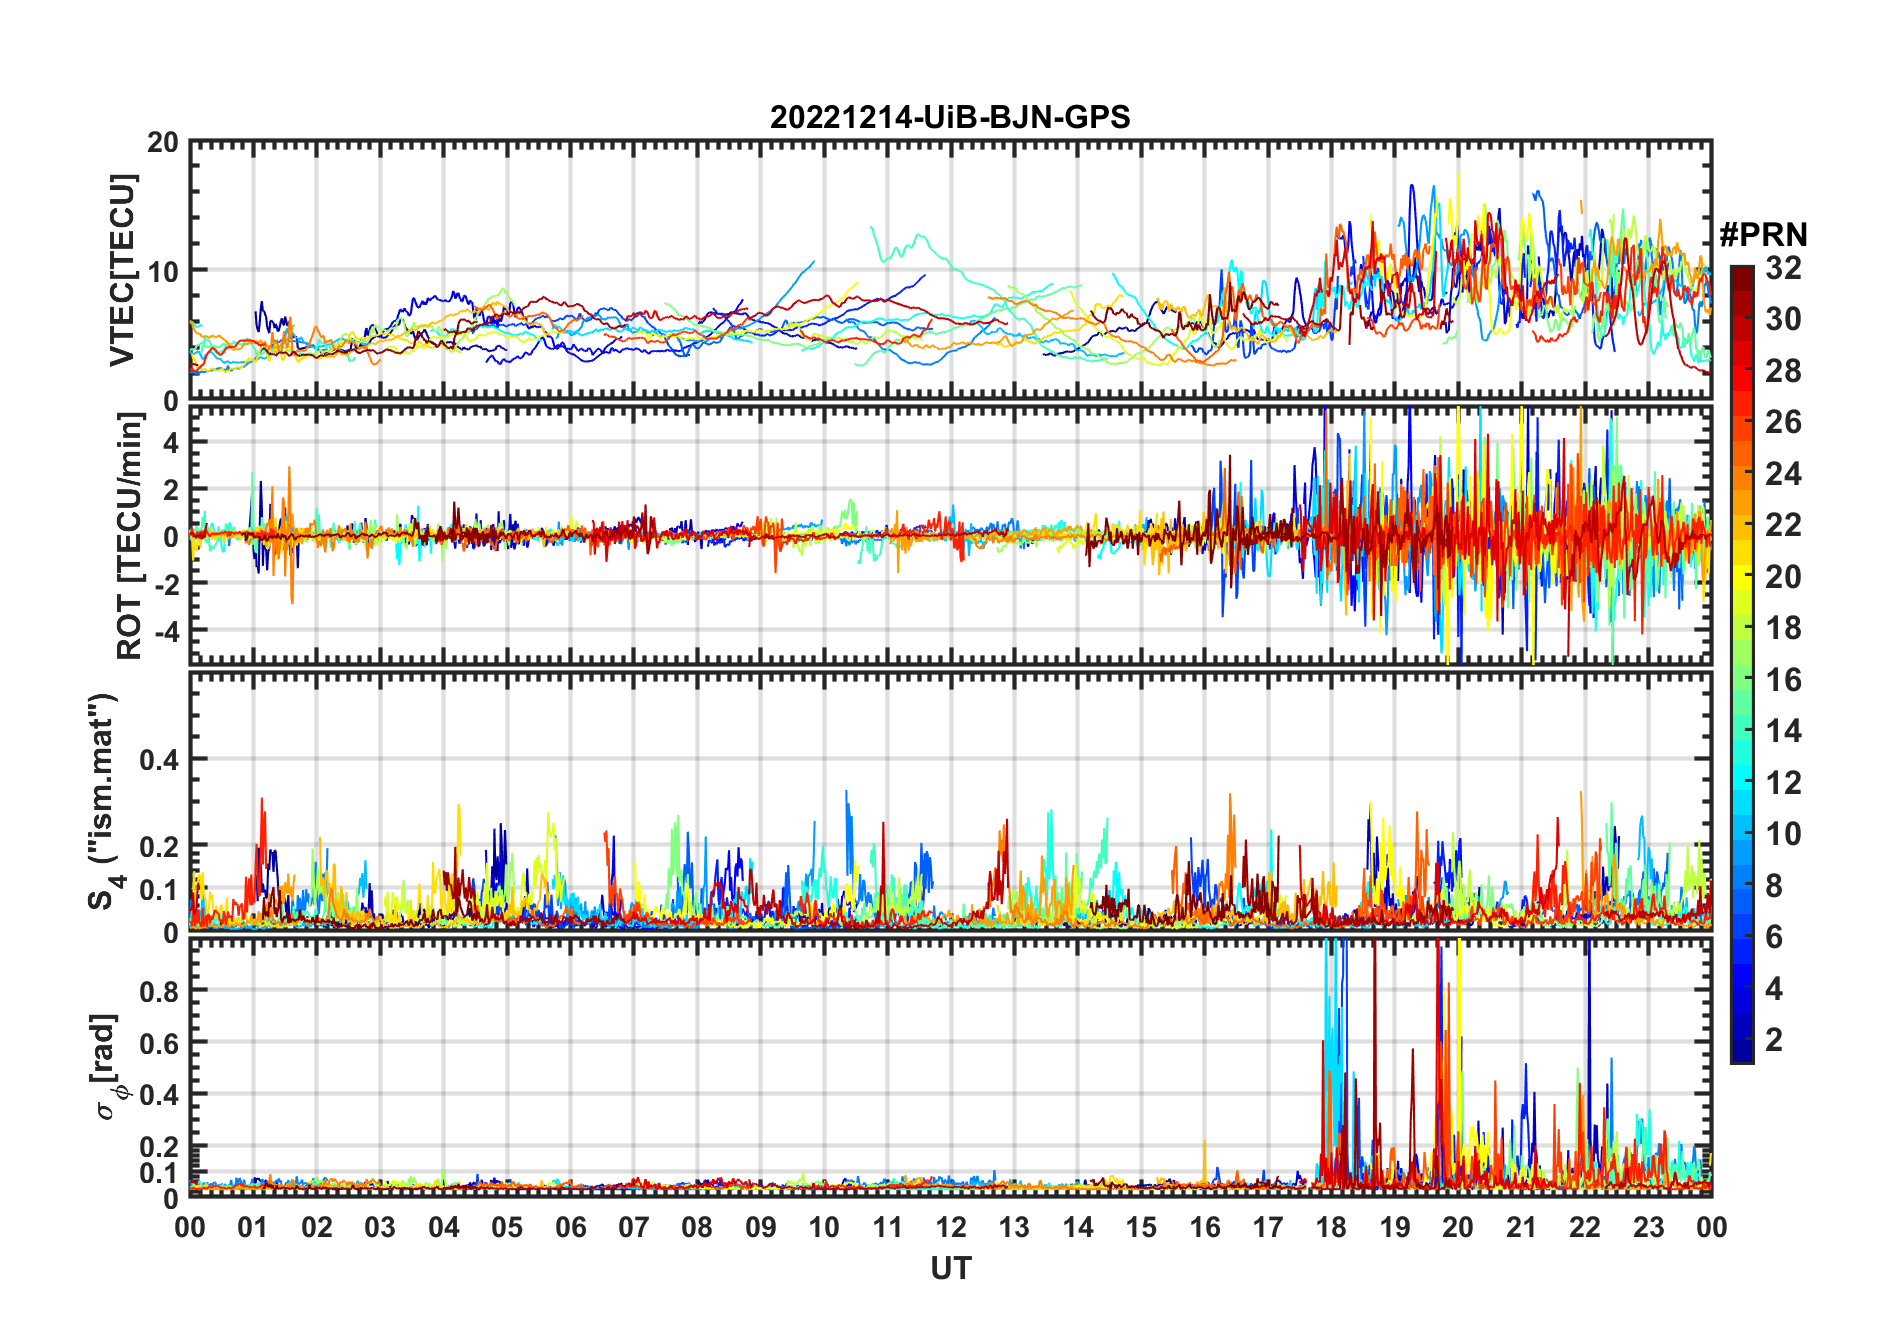Click x-axis tick label 03

[380, 1227]
